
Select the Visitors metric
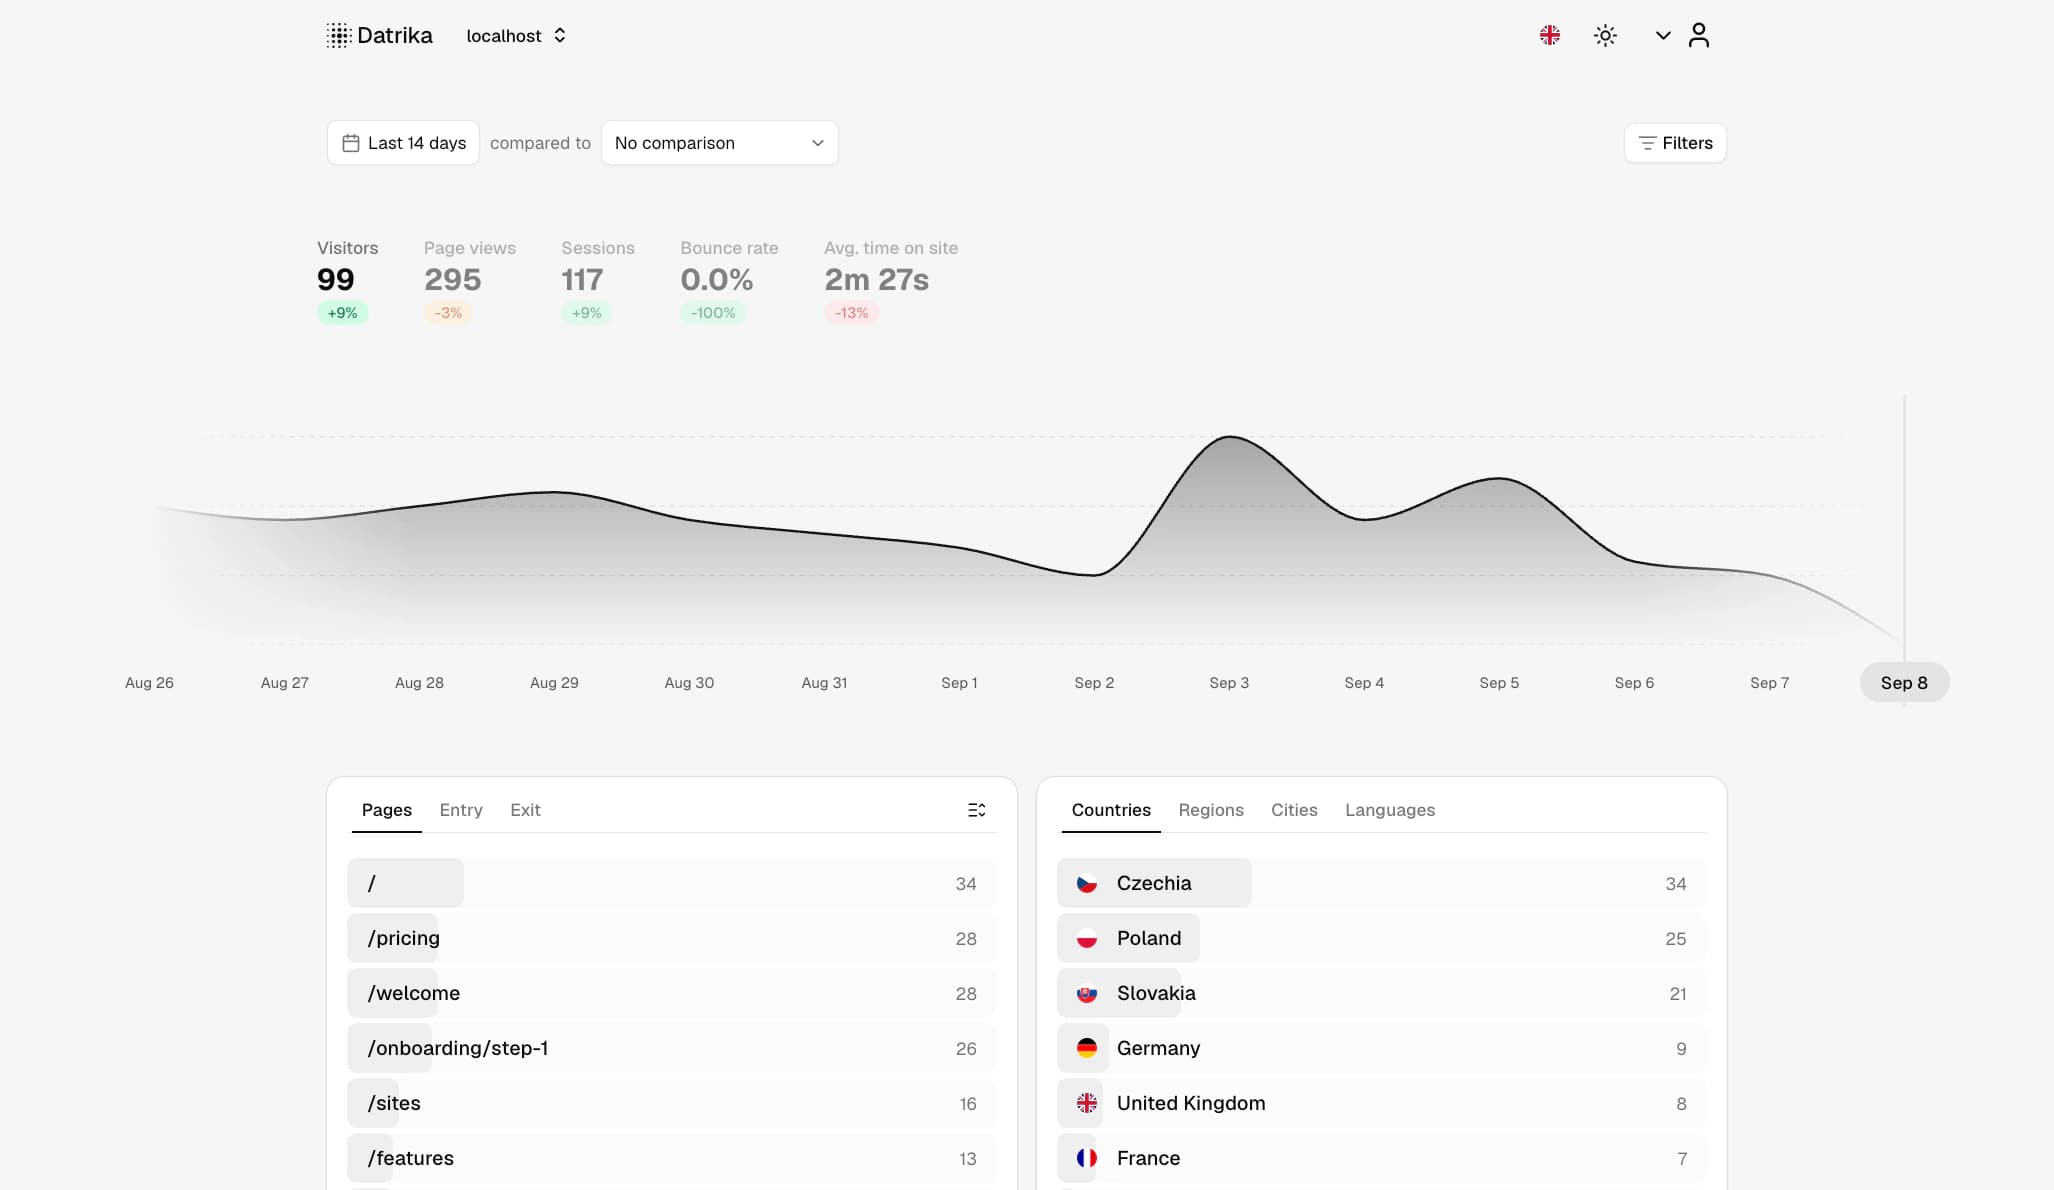tap(347, 281)
